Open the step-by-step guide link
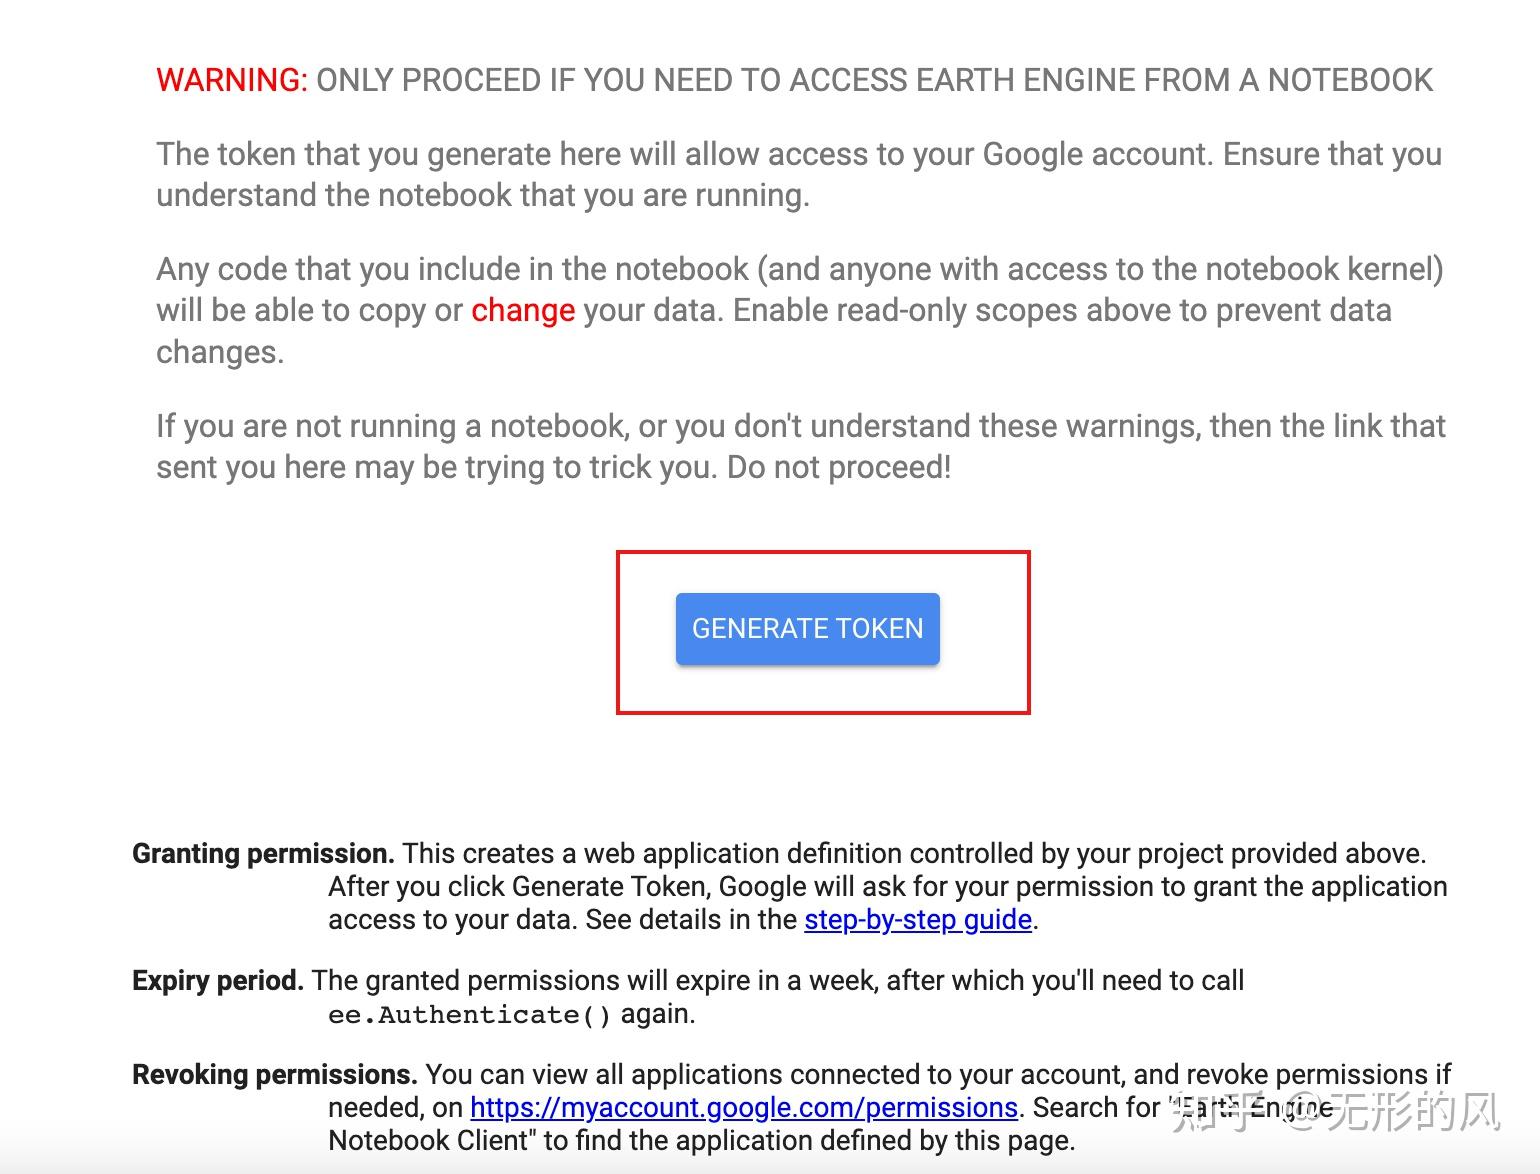 point(917,919)
